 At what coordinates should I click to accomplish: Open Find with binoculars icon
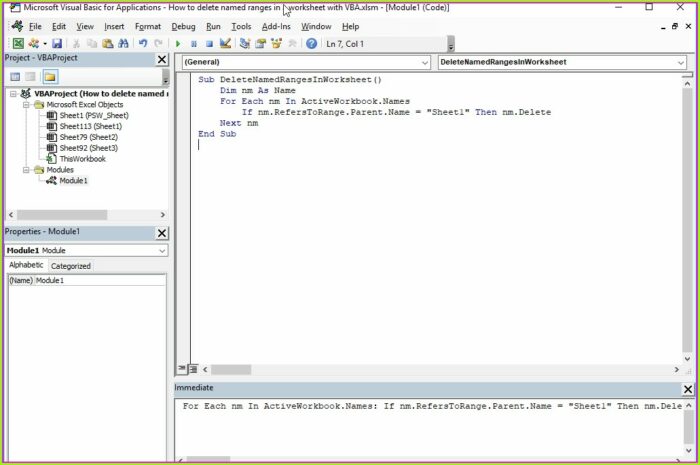click(123, 44)
